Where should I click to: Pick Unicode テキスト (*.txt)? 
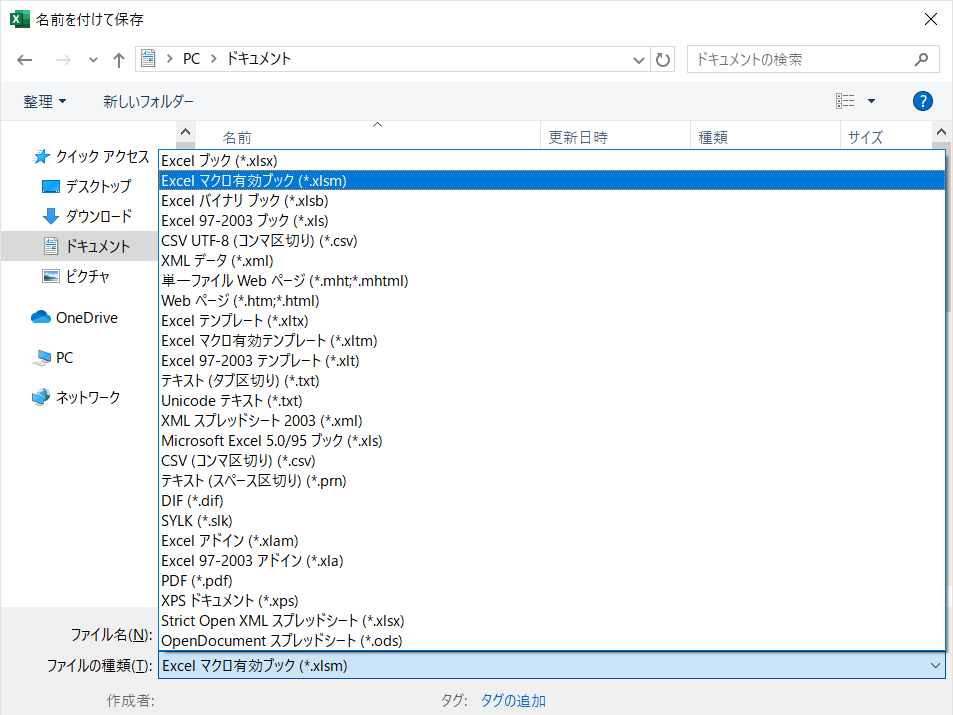552,401
